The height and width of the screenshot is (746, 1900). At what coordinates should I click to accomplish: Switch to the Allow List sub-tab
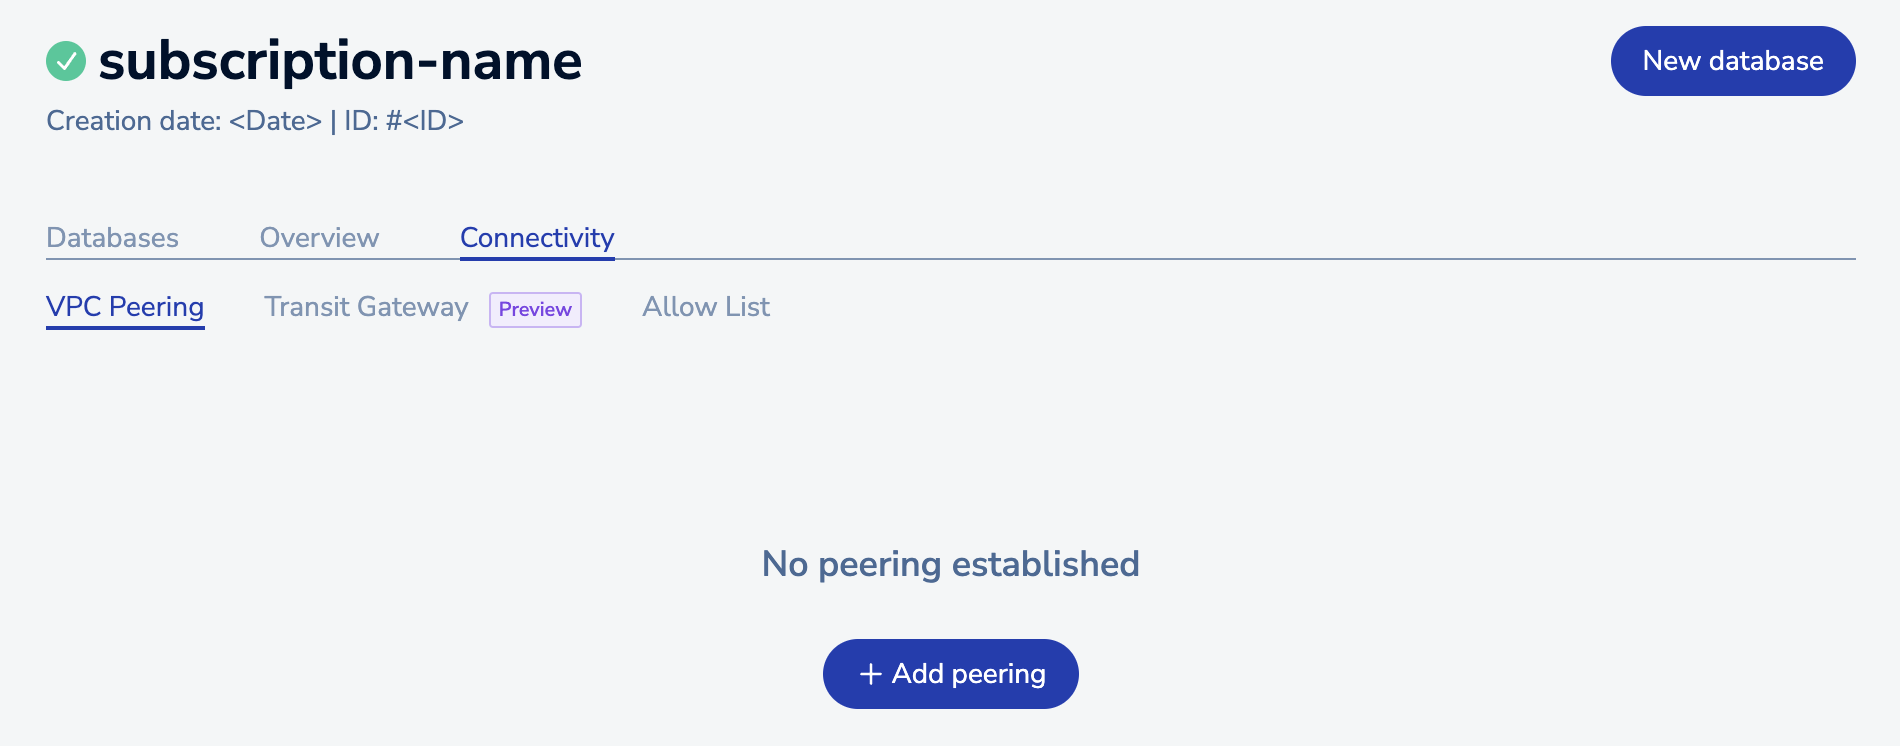(706, 307)
